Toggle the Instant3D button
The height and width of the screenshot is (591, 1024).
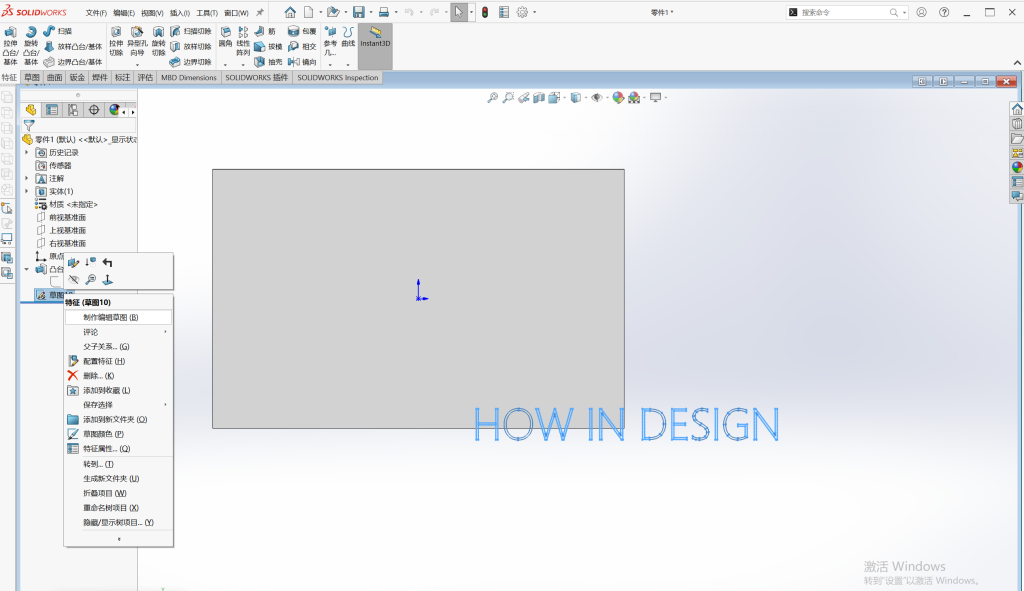point(375,46)
